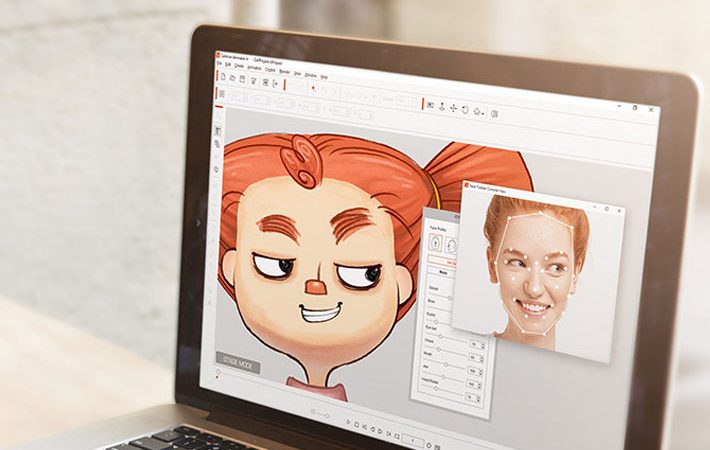Image resolution: width=710 pixels, height=450 pixels.
Task: Select the red arrow selection tool
Action: (313, 88)
